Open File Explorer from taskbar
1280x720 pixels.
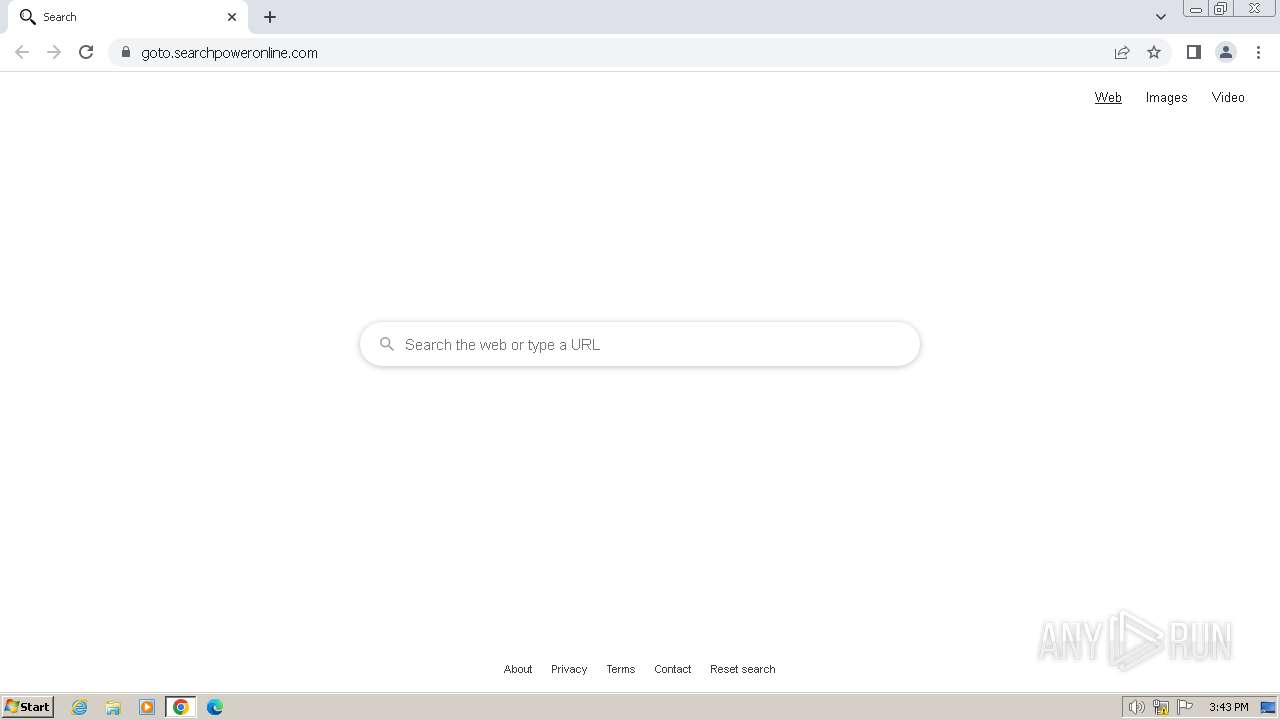coord(113,707)
